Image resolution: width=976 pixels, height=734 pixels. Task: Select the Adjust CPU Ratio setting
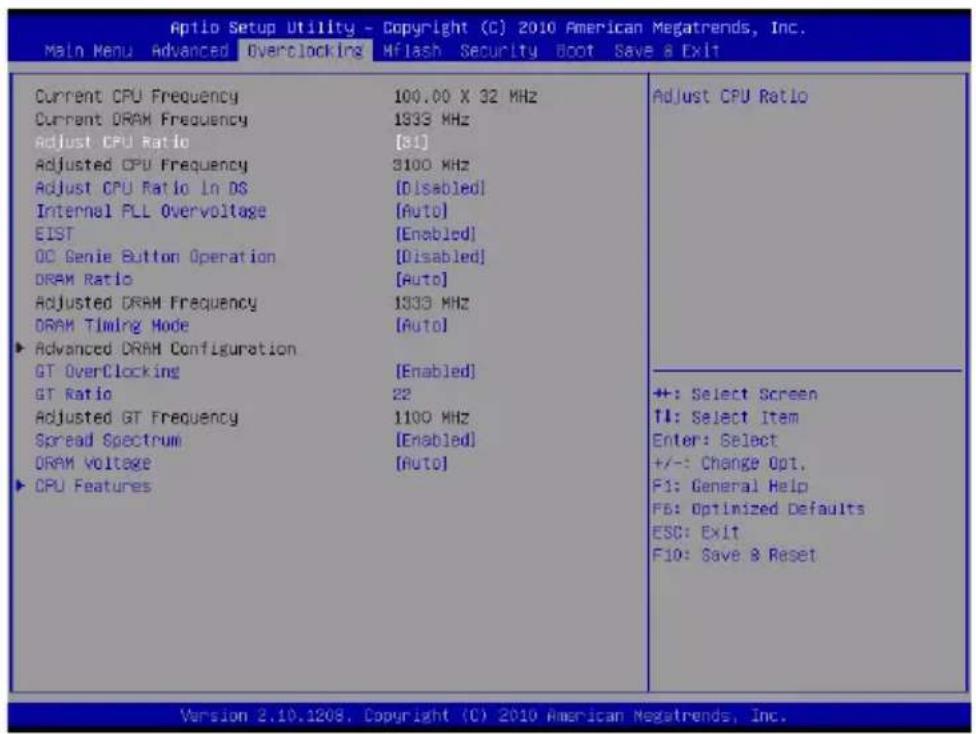coord(112,143)
